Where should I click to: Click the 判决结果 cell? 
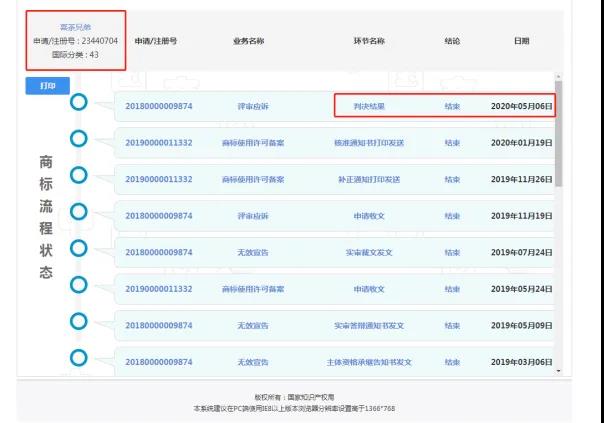point(369,106)
